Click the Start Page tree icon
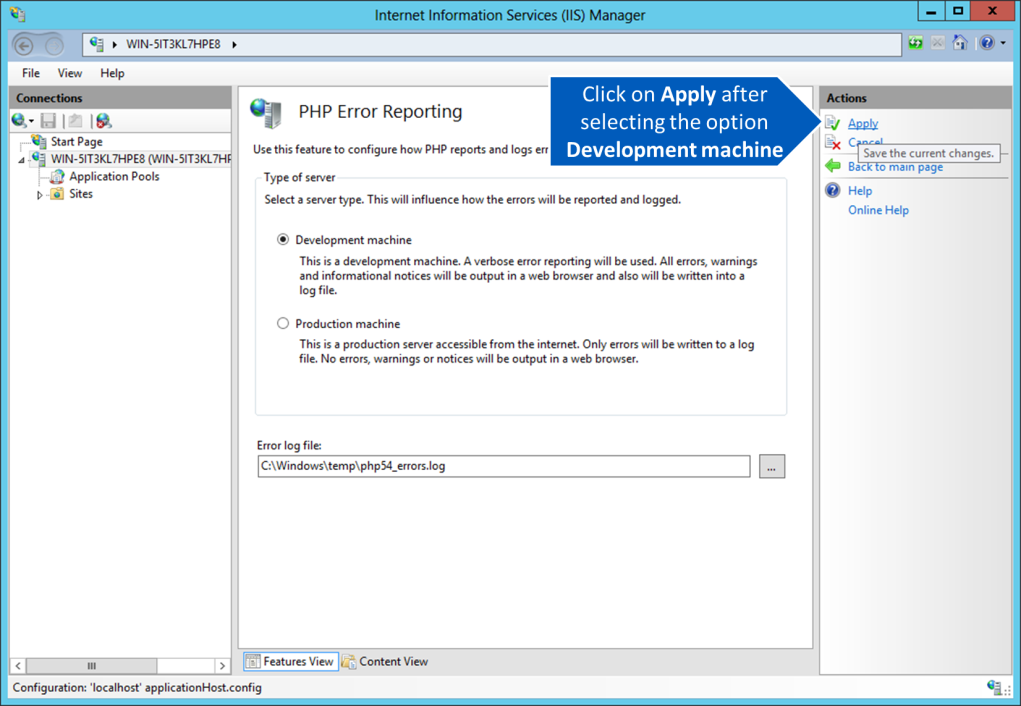1021x706 pixels. 39,141
